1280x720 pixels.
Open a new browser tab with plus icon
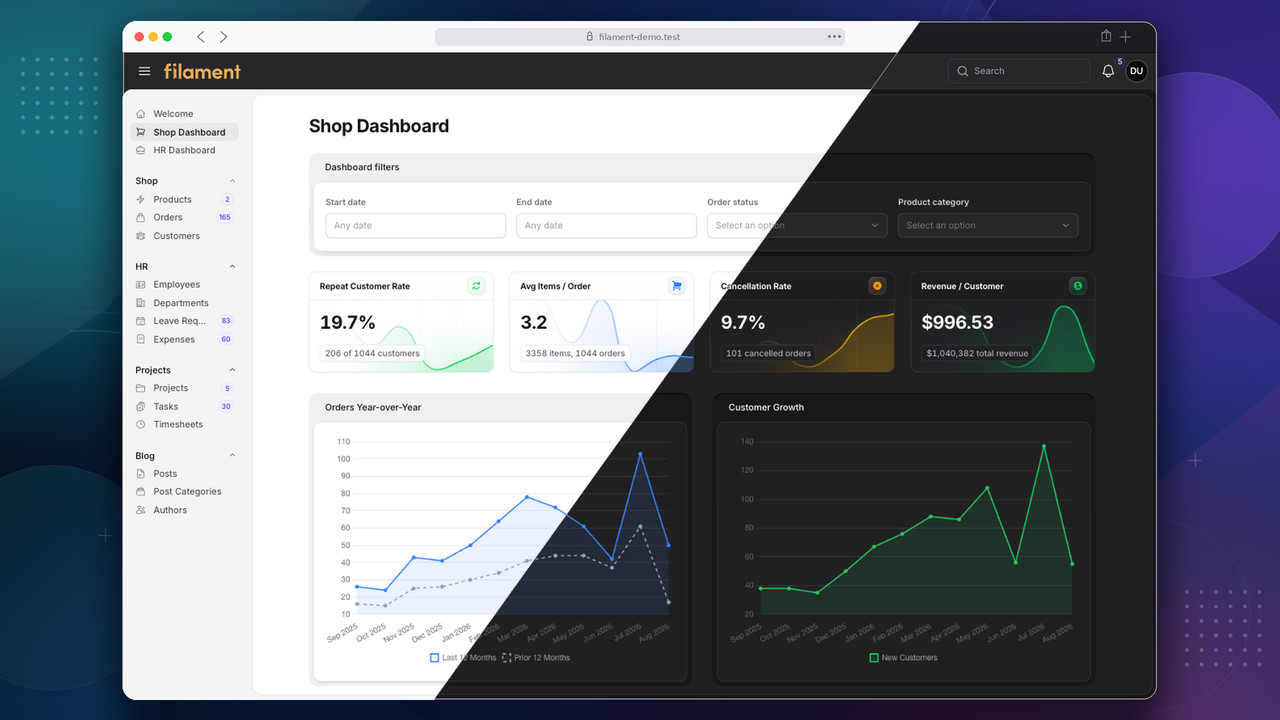(x=1126, y=37)
